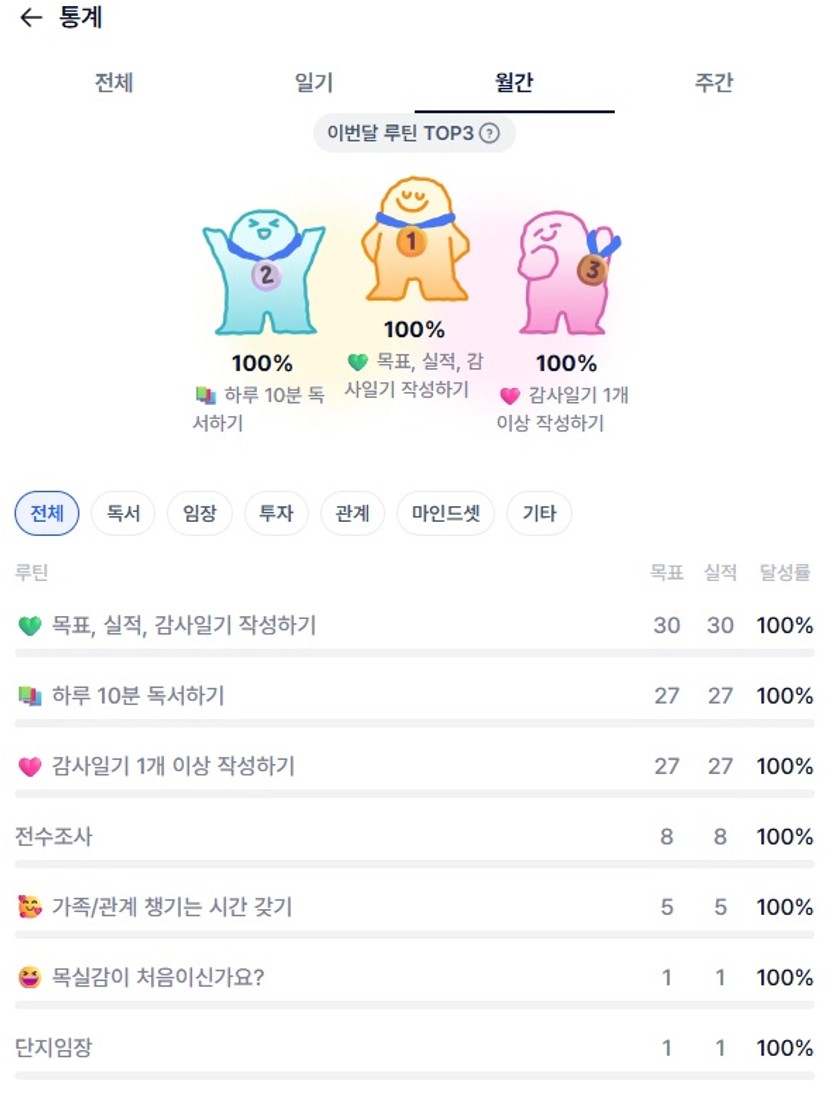Click pink heart icon in 감사일기 row
The image size is (827, 1100).
click(30, 767)
